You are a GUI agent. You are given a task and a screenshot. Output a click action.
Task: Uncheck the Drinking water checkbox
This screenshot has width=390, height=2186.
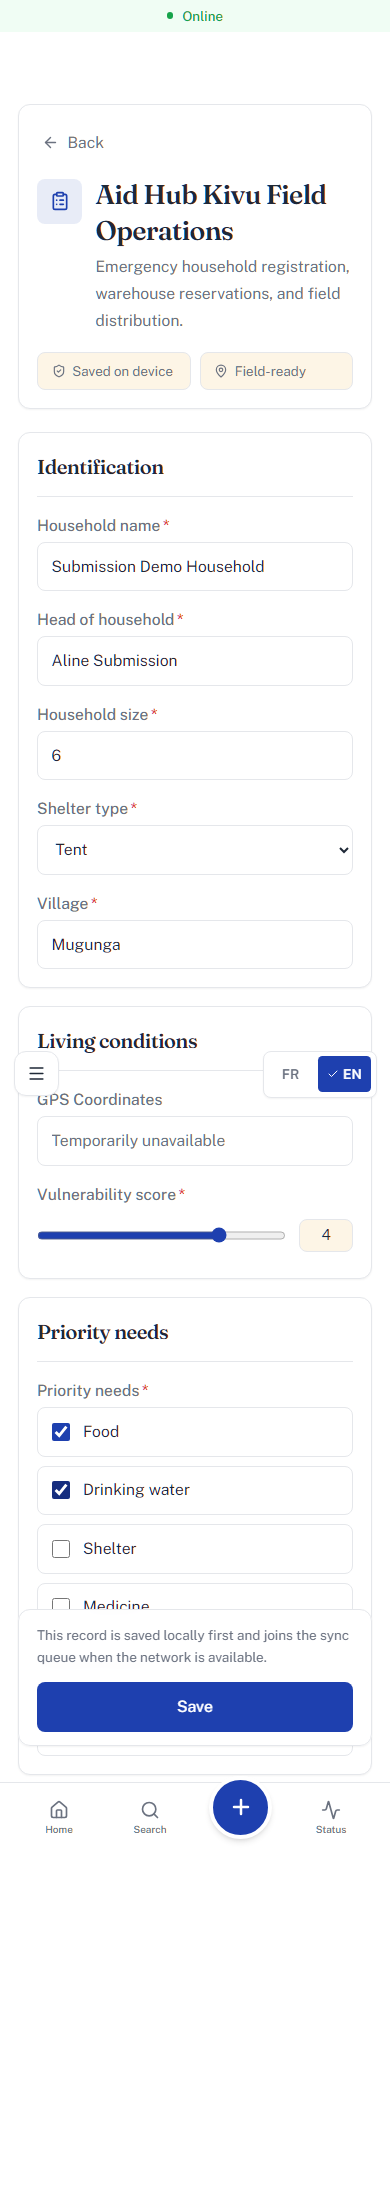pos(61,1489)
